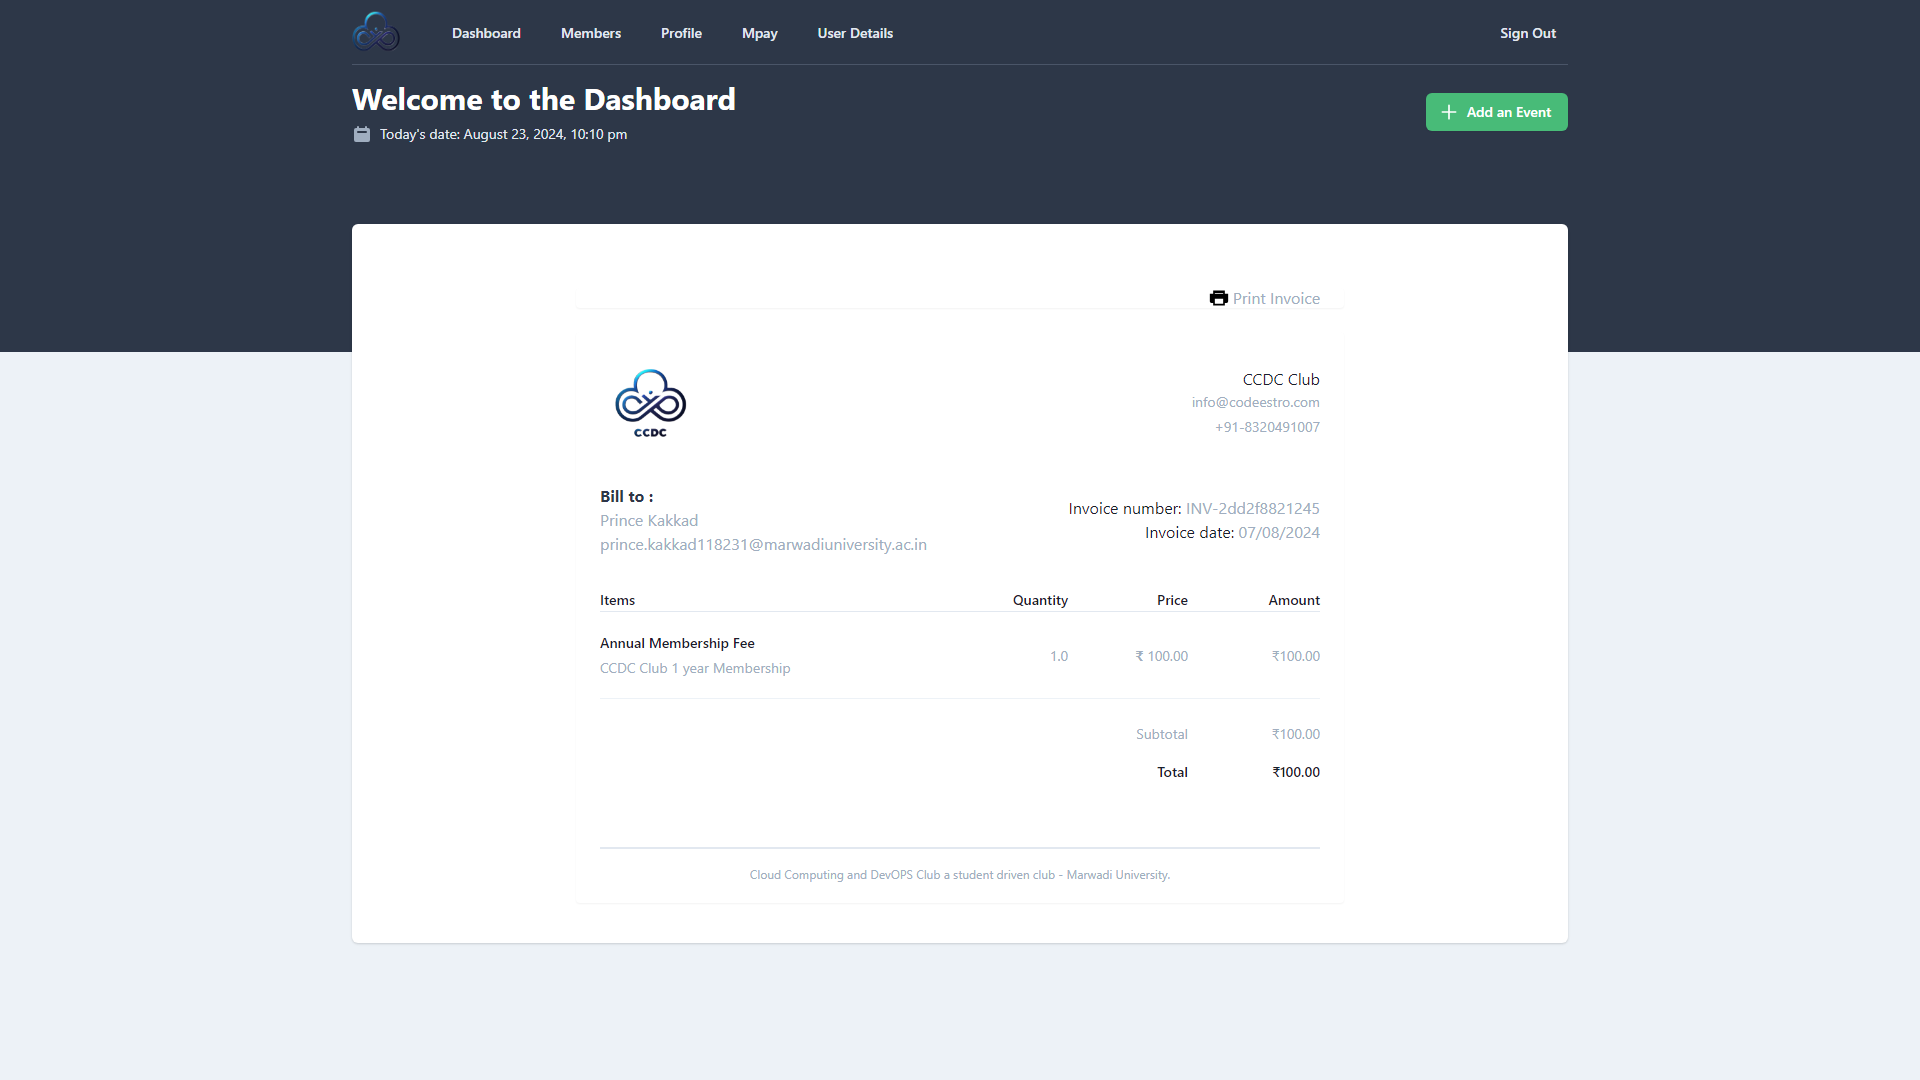Click the calendar icon beside today's date

[x=362, y=134]
